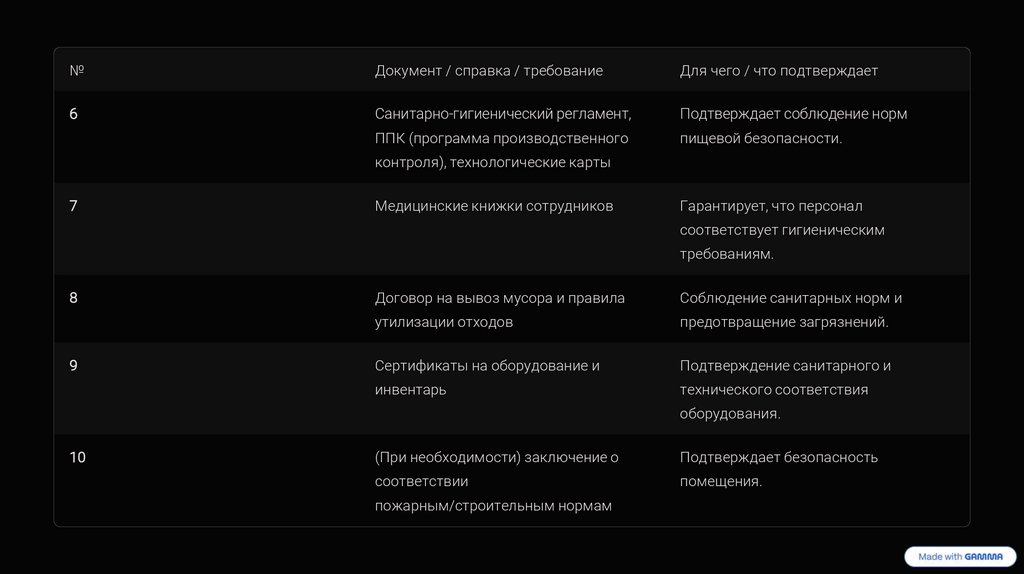Click the 'норм пищевой безопасности' description cell
This screenshot has height=574, width=1024.
point(793,126)
